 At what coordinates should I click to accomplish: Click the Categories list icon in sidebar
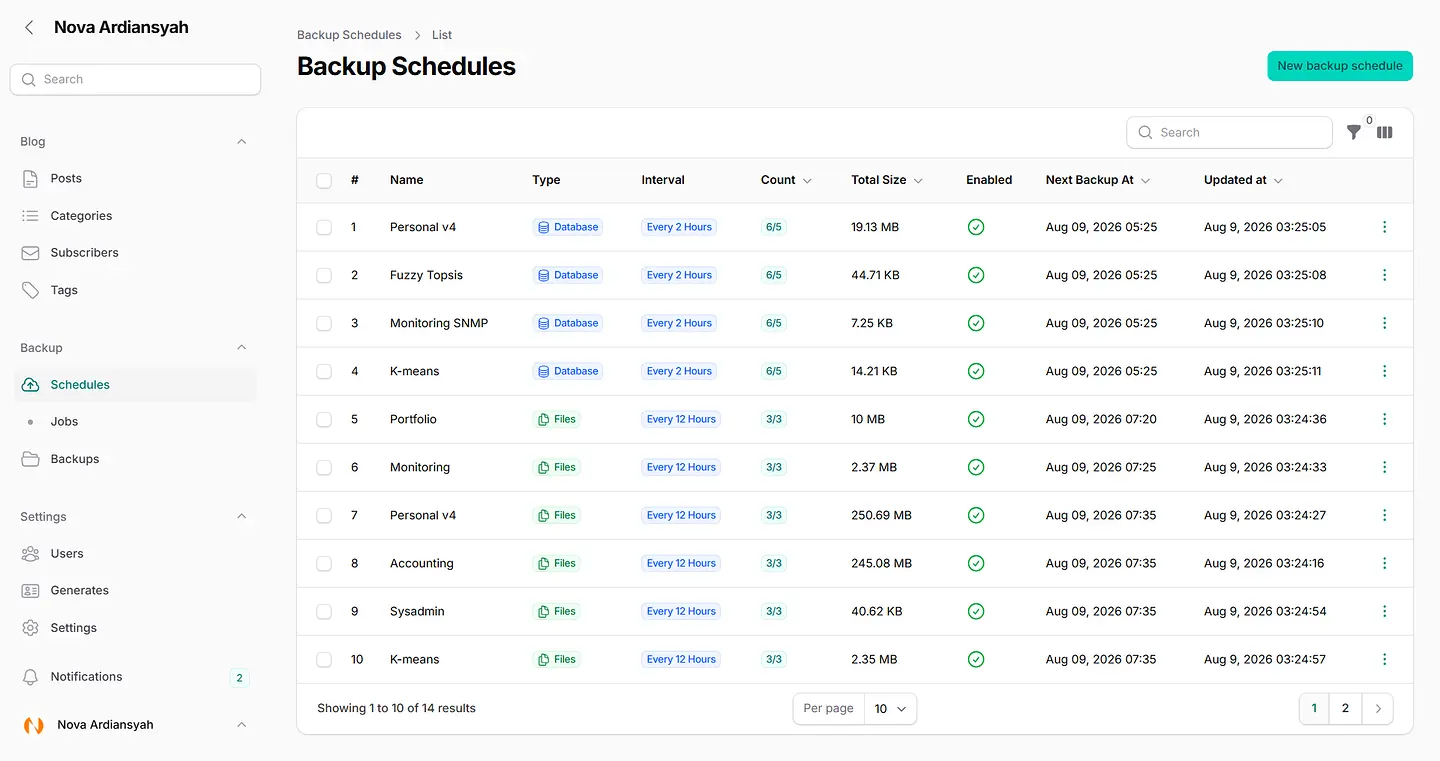(31, 216)
